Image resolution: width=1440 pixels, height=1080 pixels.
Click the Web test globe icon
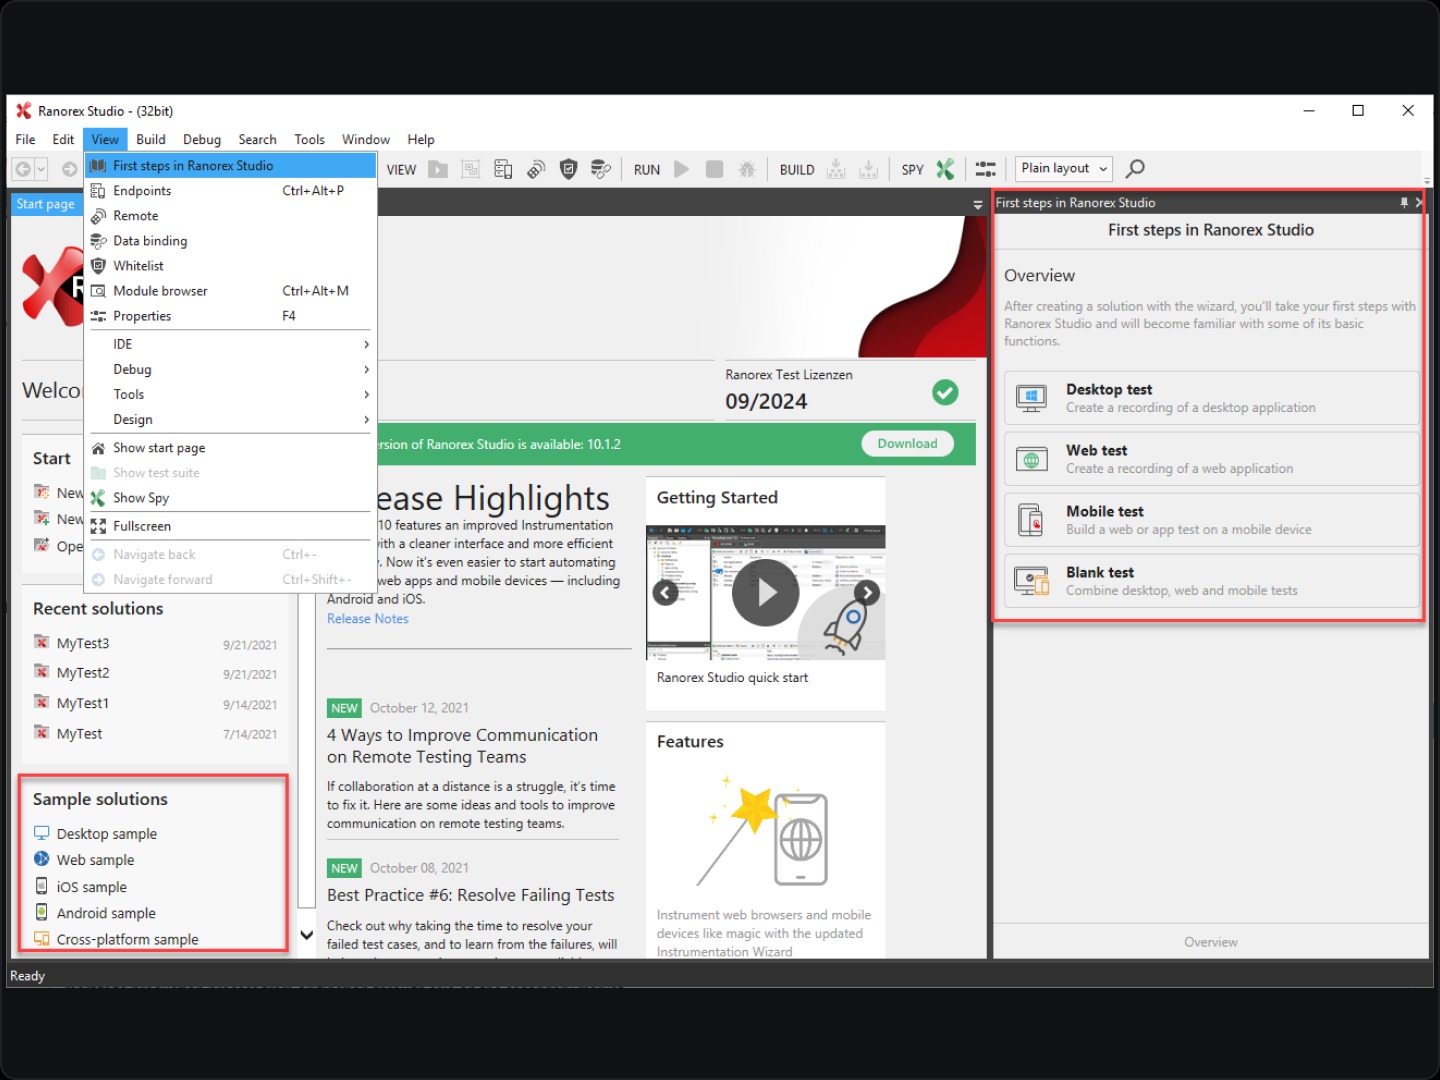pyautogui.click(x=1031, y=459)
